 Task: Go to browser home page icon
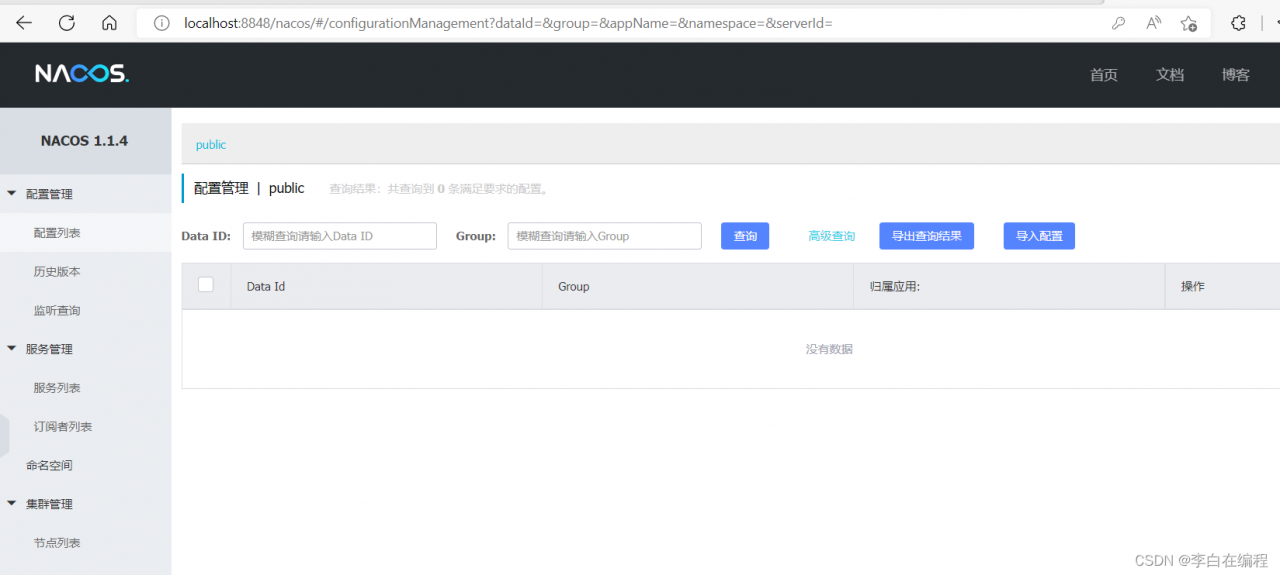(110, 23)
